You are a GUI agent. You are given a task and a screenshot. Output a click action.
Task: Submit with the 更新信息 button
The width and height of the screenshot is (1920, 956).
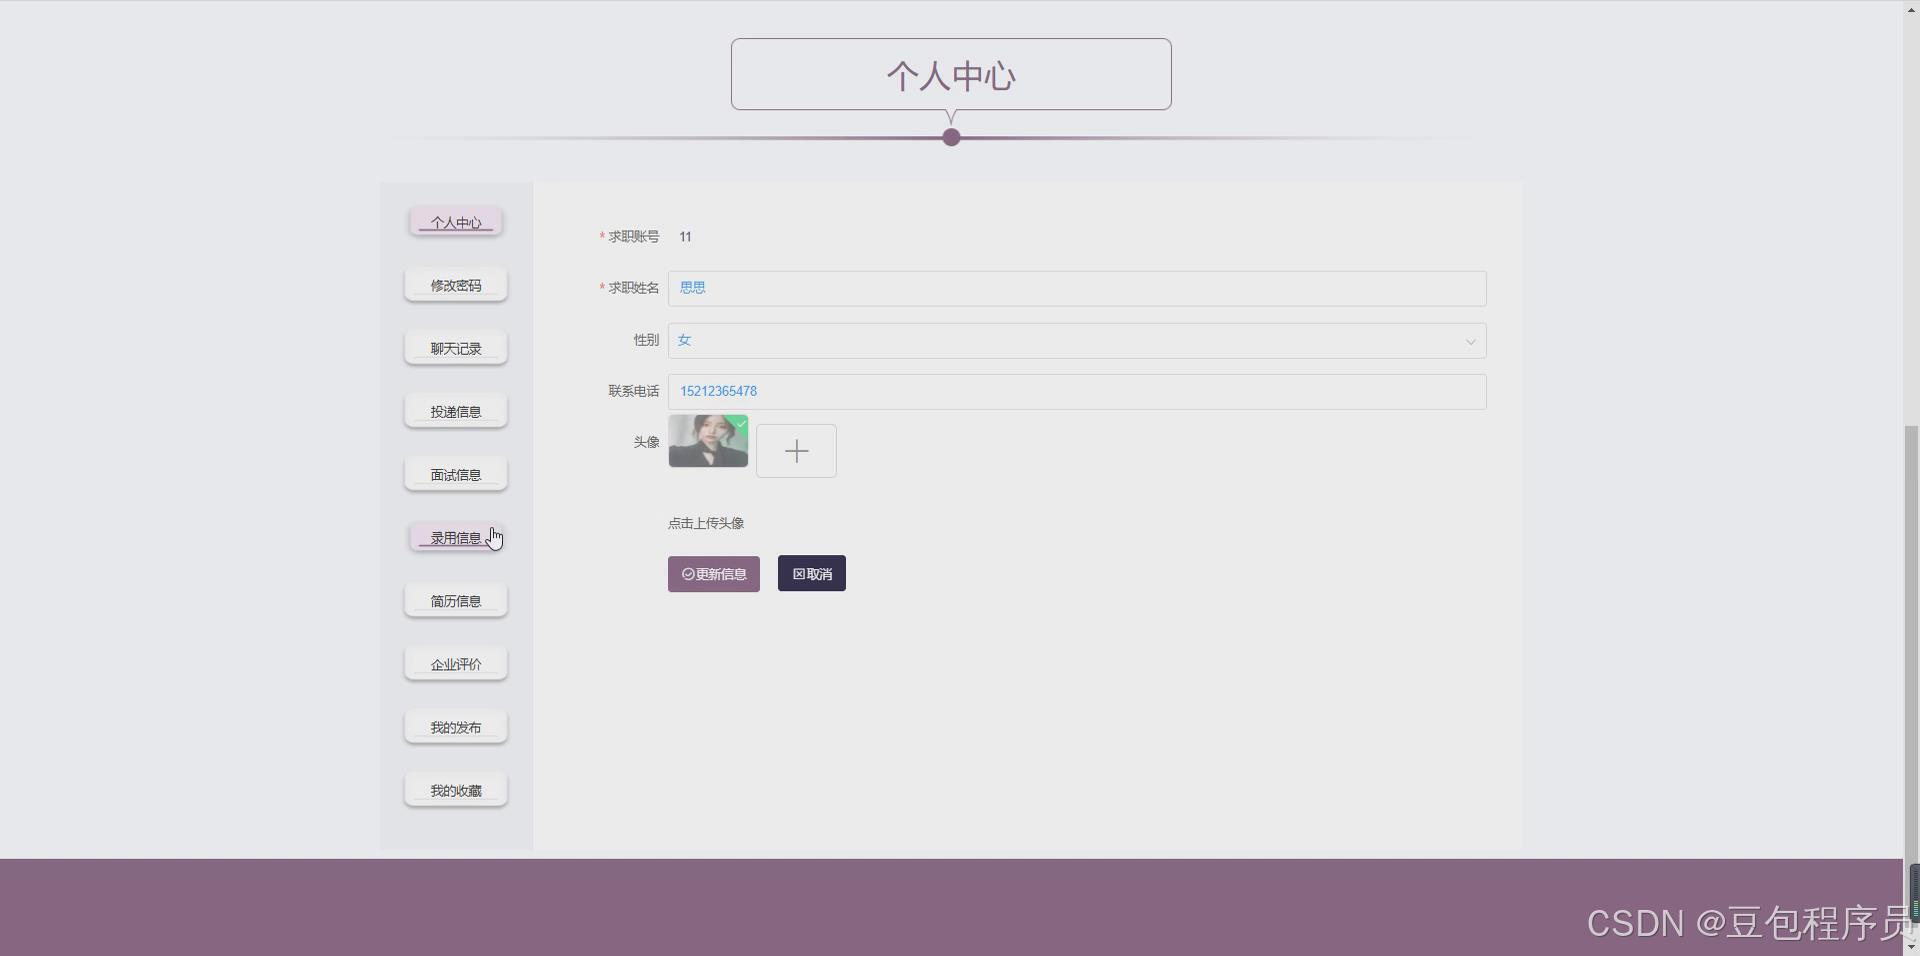click(714, 574)
